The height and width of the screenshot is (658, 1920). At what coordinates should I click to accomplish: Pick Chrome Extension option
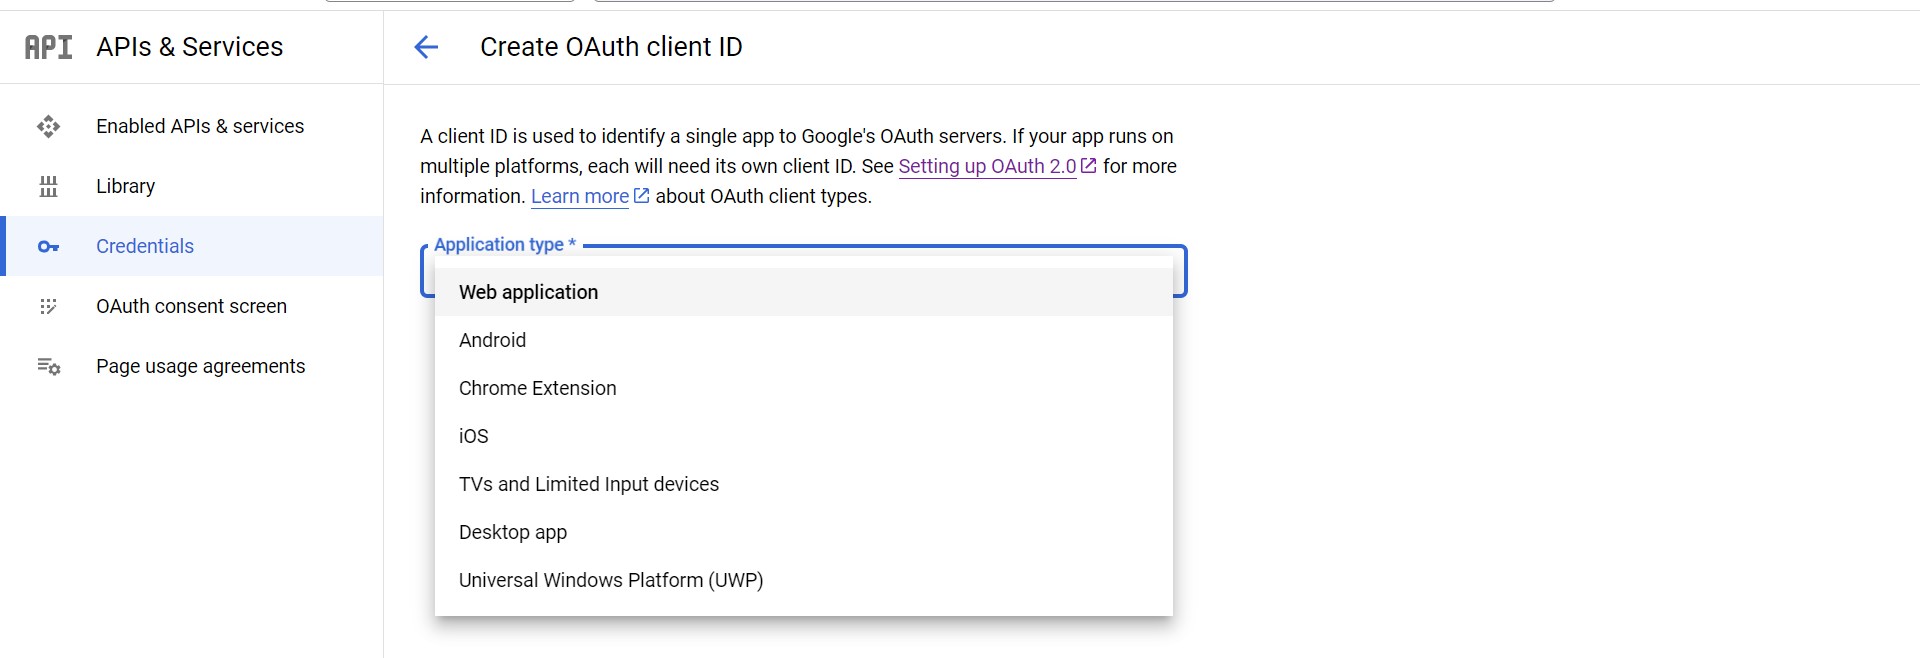pos(804,388)
